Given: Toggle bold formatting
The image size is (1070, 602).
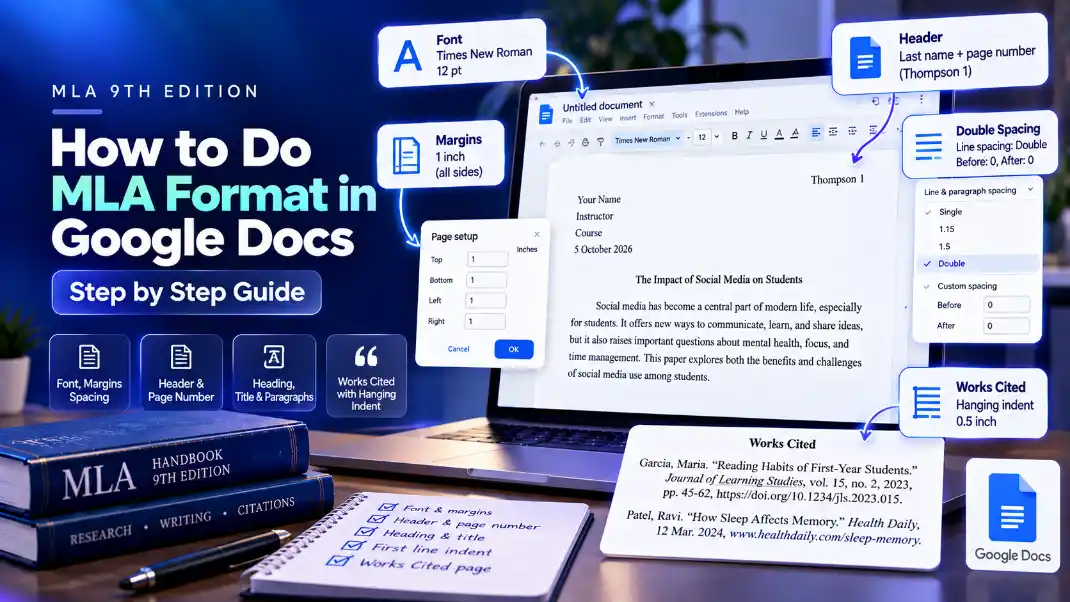Looking at the screenshot, I should coord(734,136).
